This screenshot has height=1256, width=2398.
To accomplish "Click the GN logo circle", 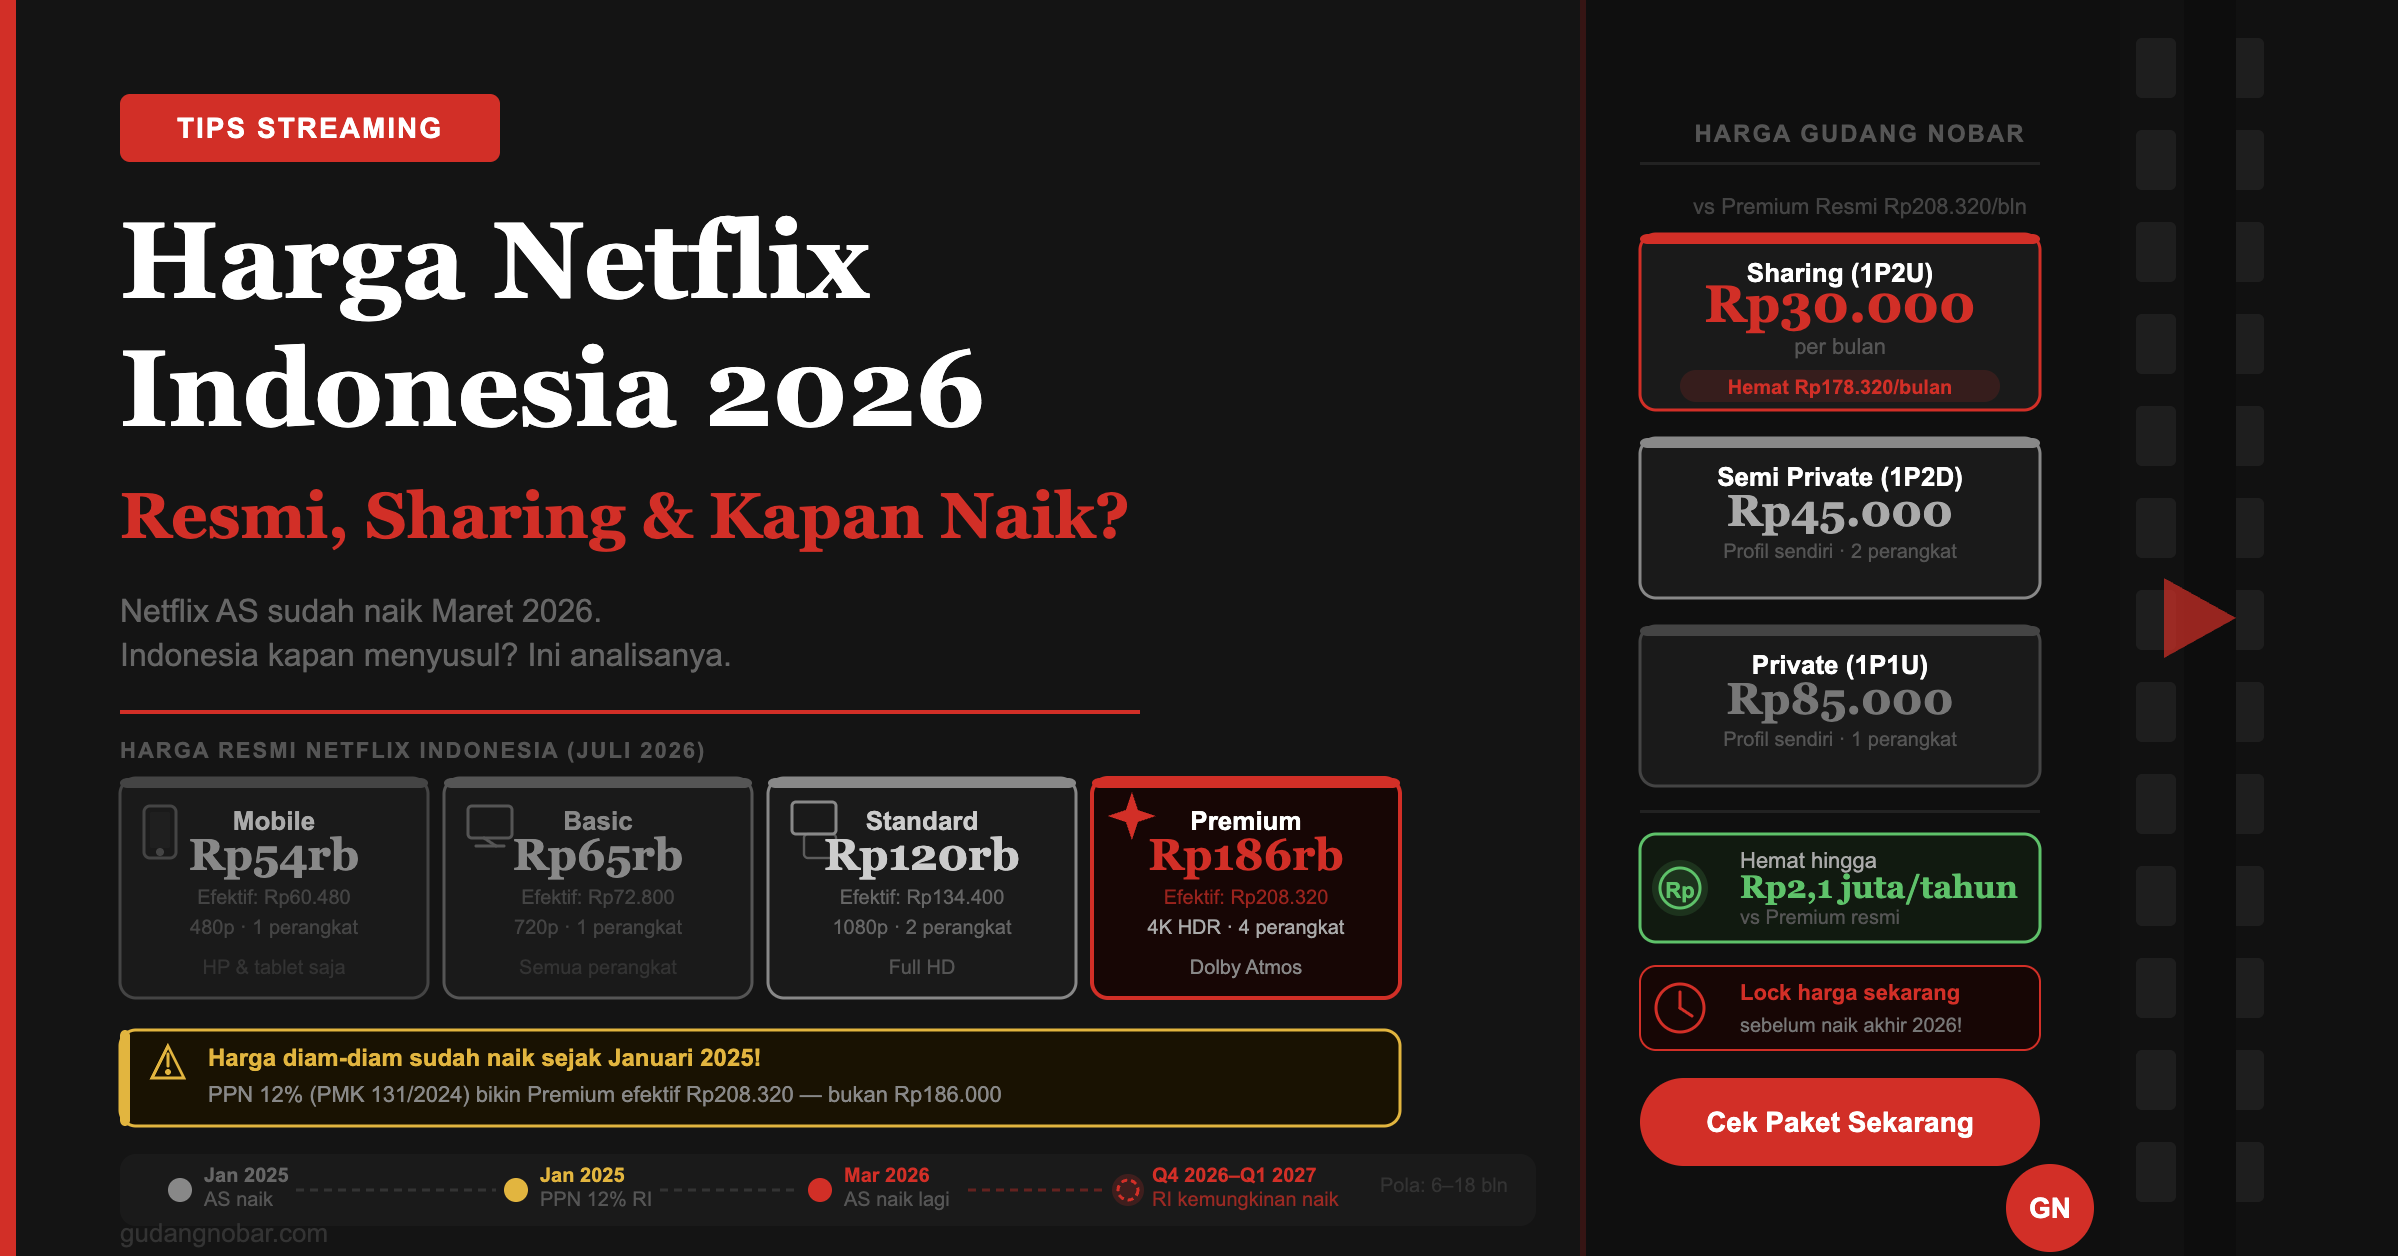I will [2049, 1208].
